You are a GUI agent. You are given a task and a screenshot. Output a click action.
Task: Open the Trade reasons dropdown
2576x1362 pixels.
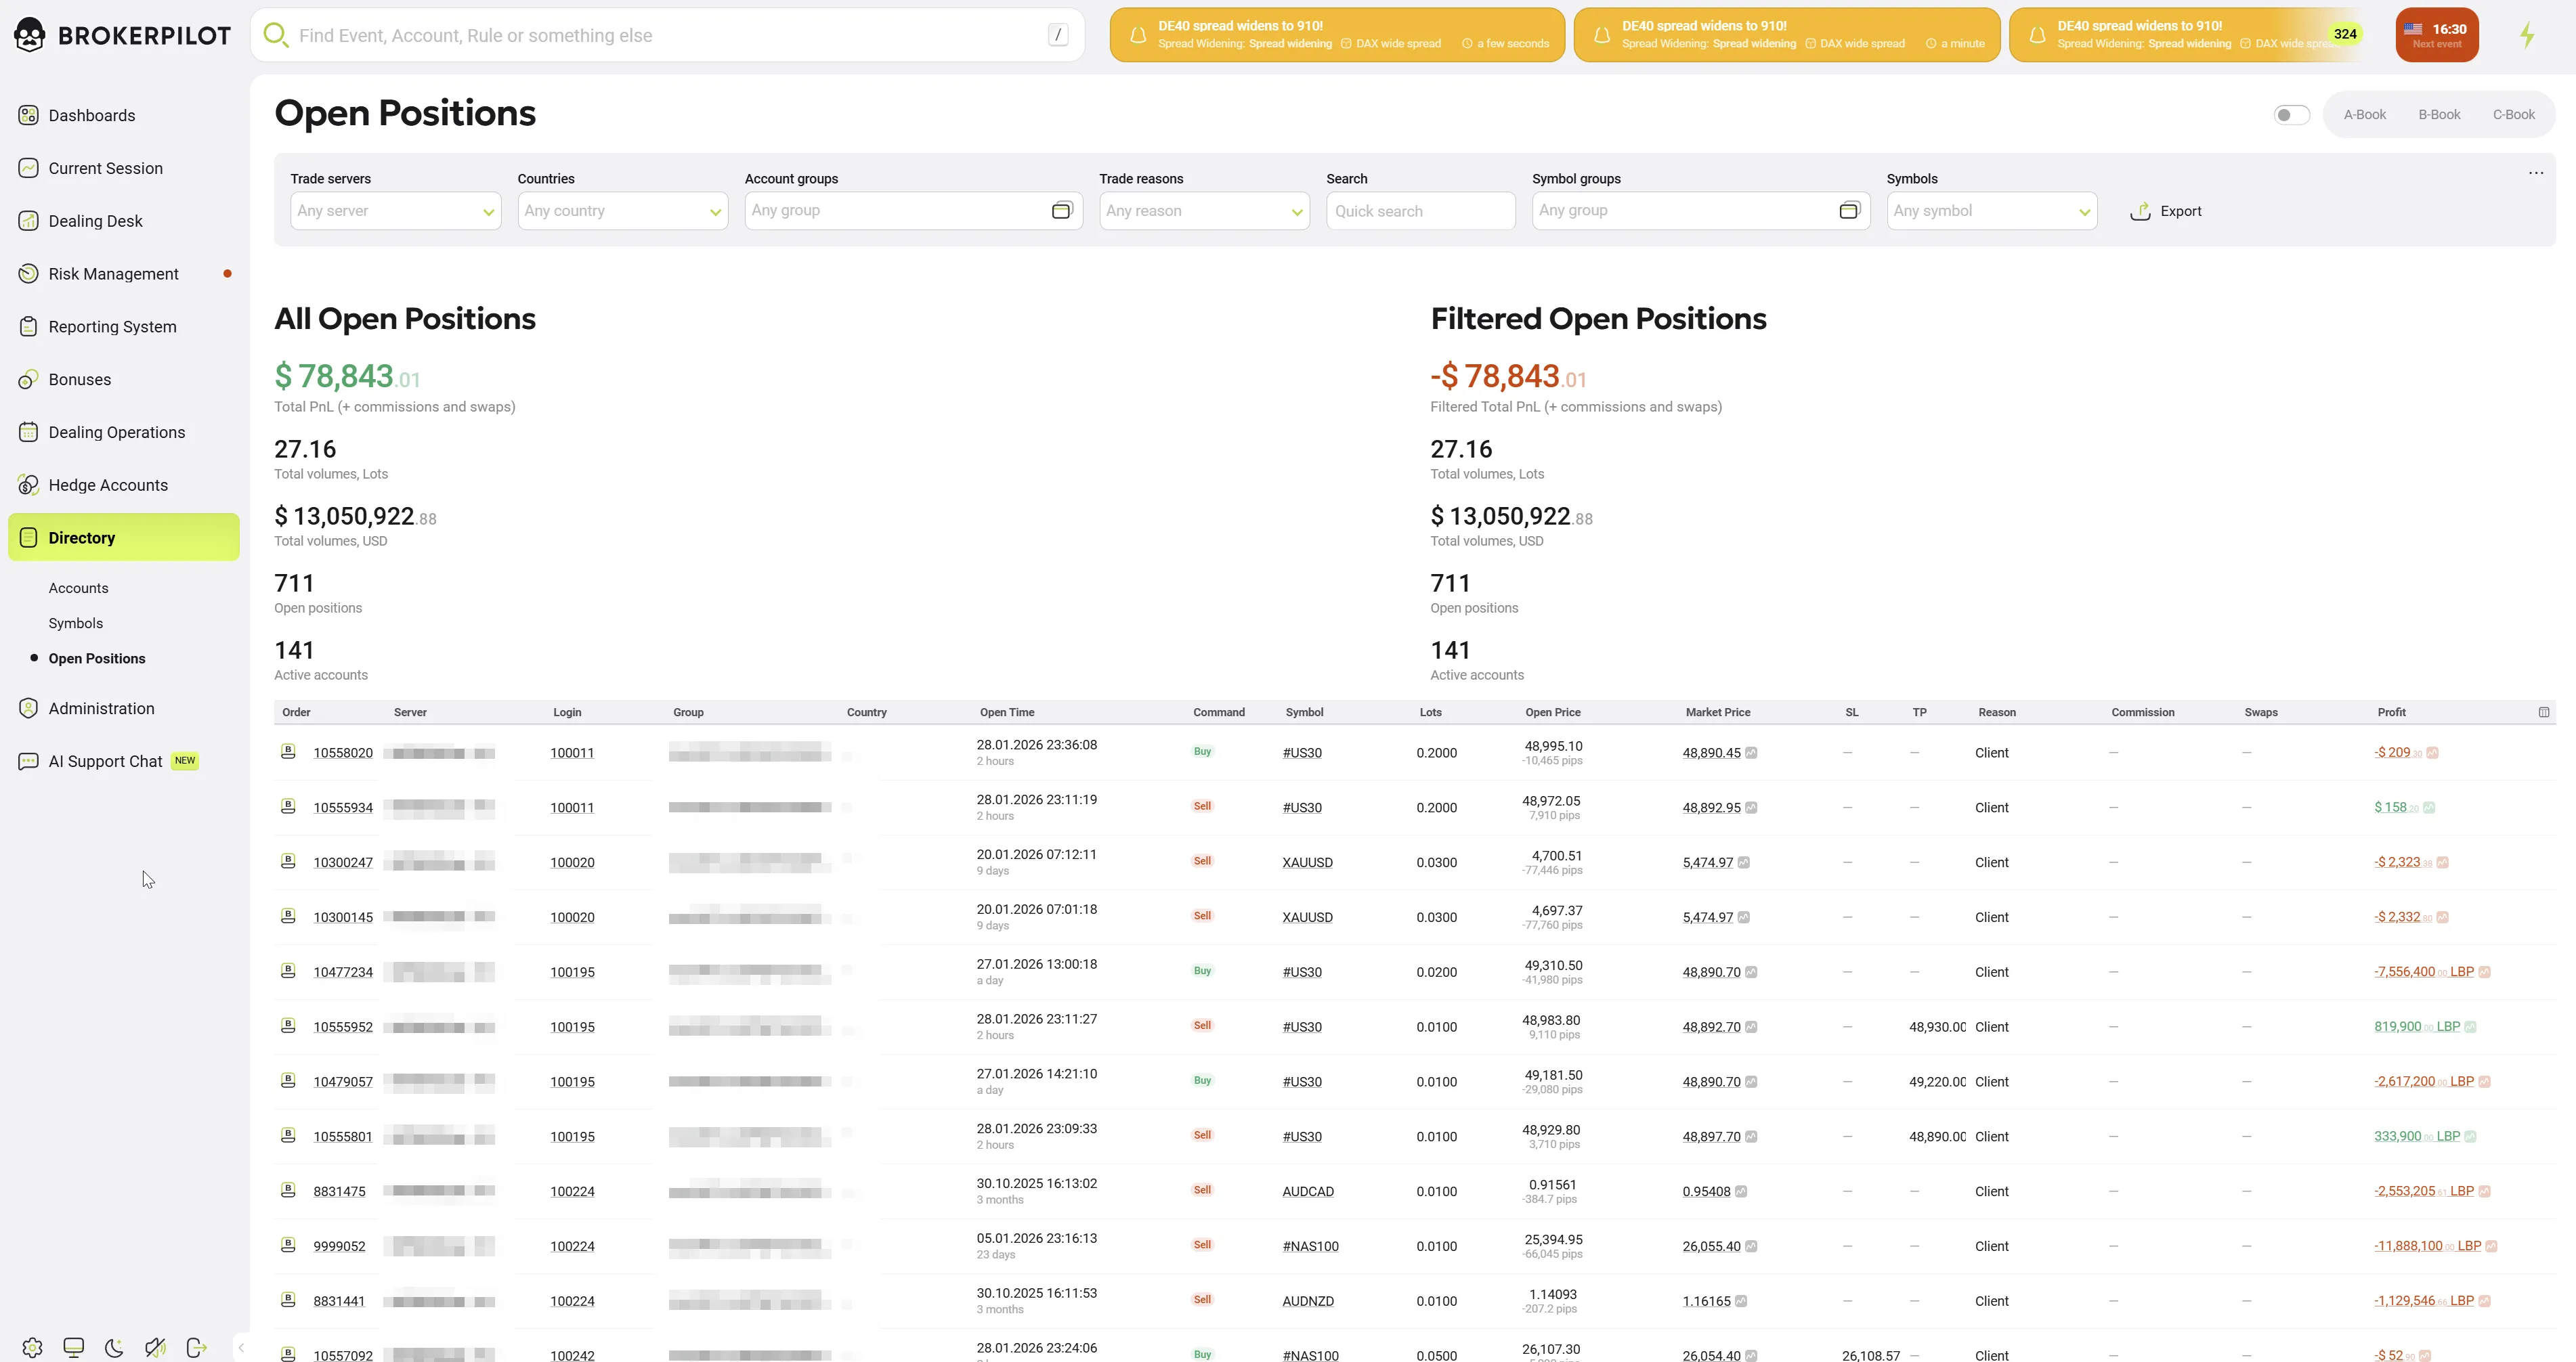point(1204,211)
